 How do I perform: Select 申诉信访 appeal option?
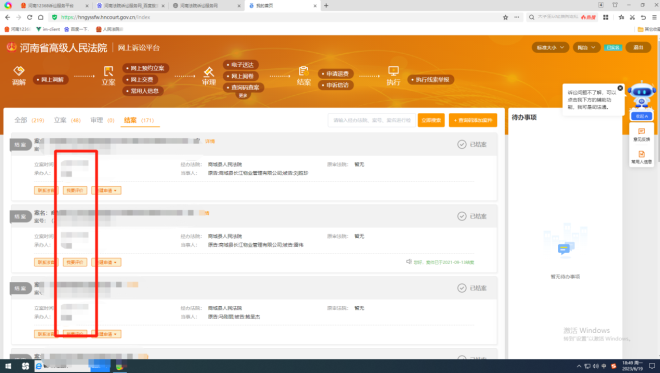tap(336, 85)
